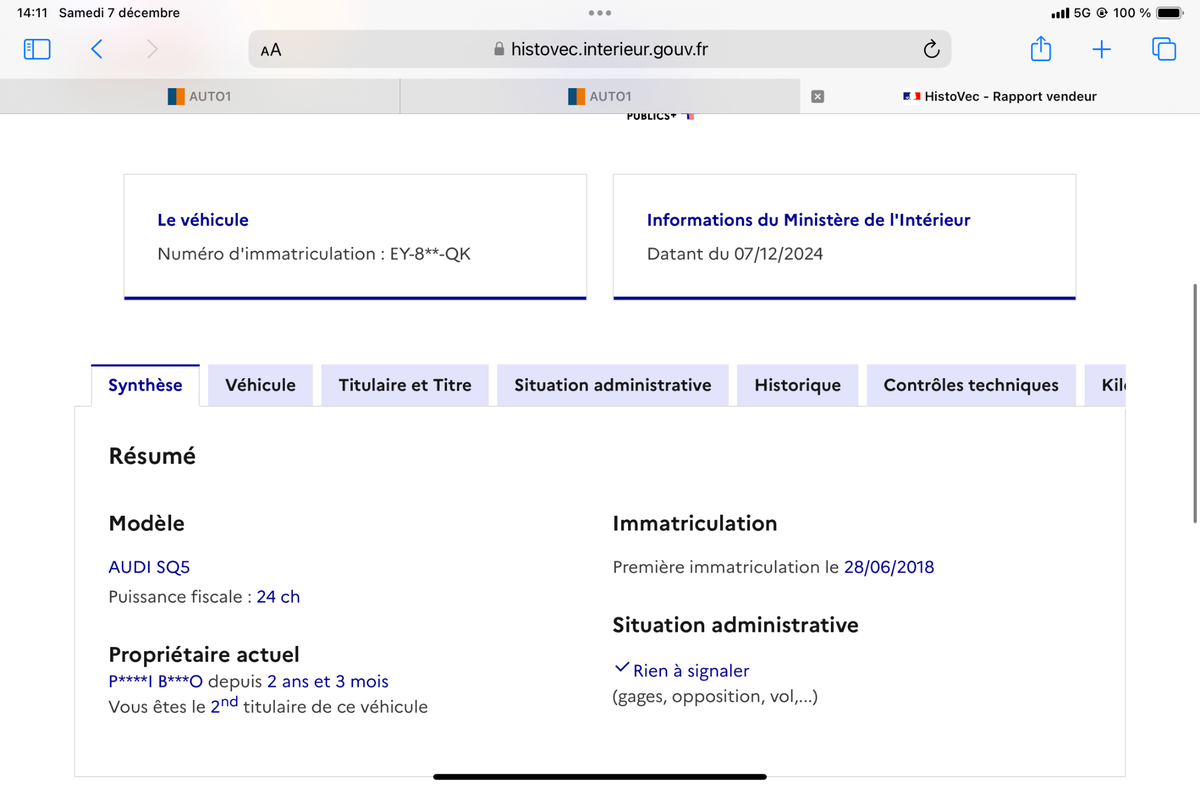Switch to the second AUTO1 tab
Screen dimensions: 1200x788
600,97
